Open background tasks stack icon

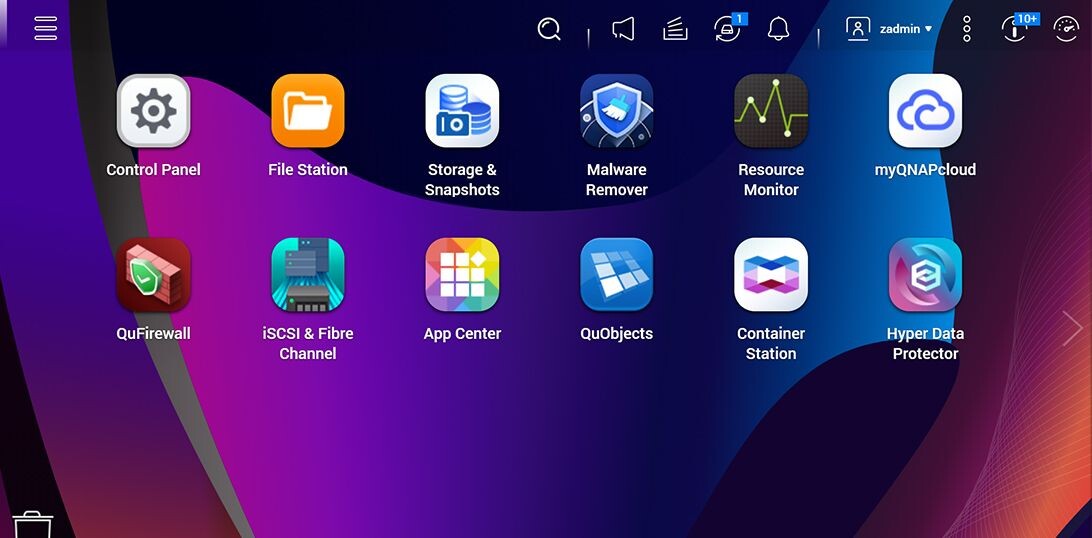676,29
